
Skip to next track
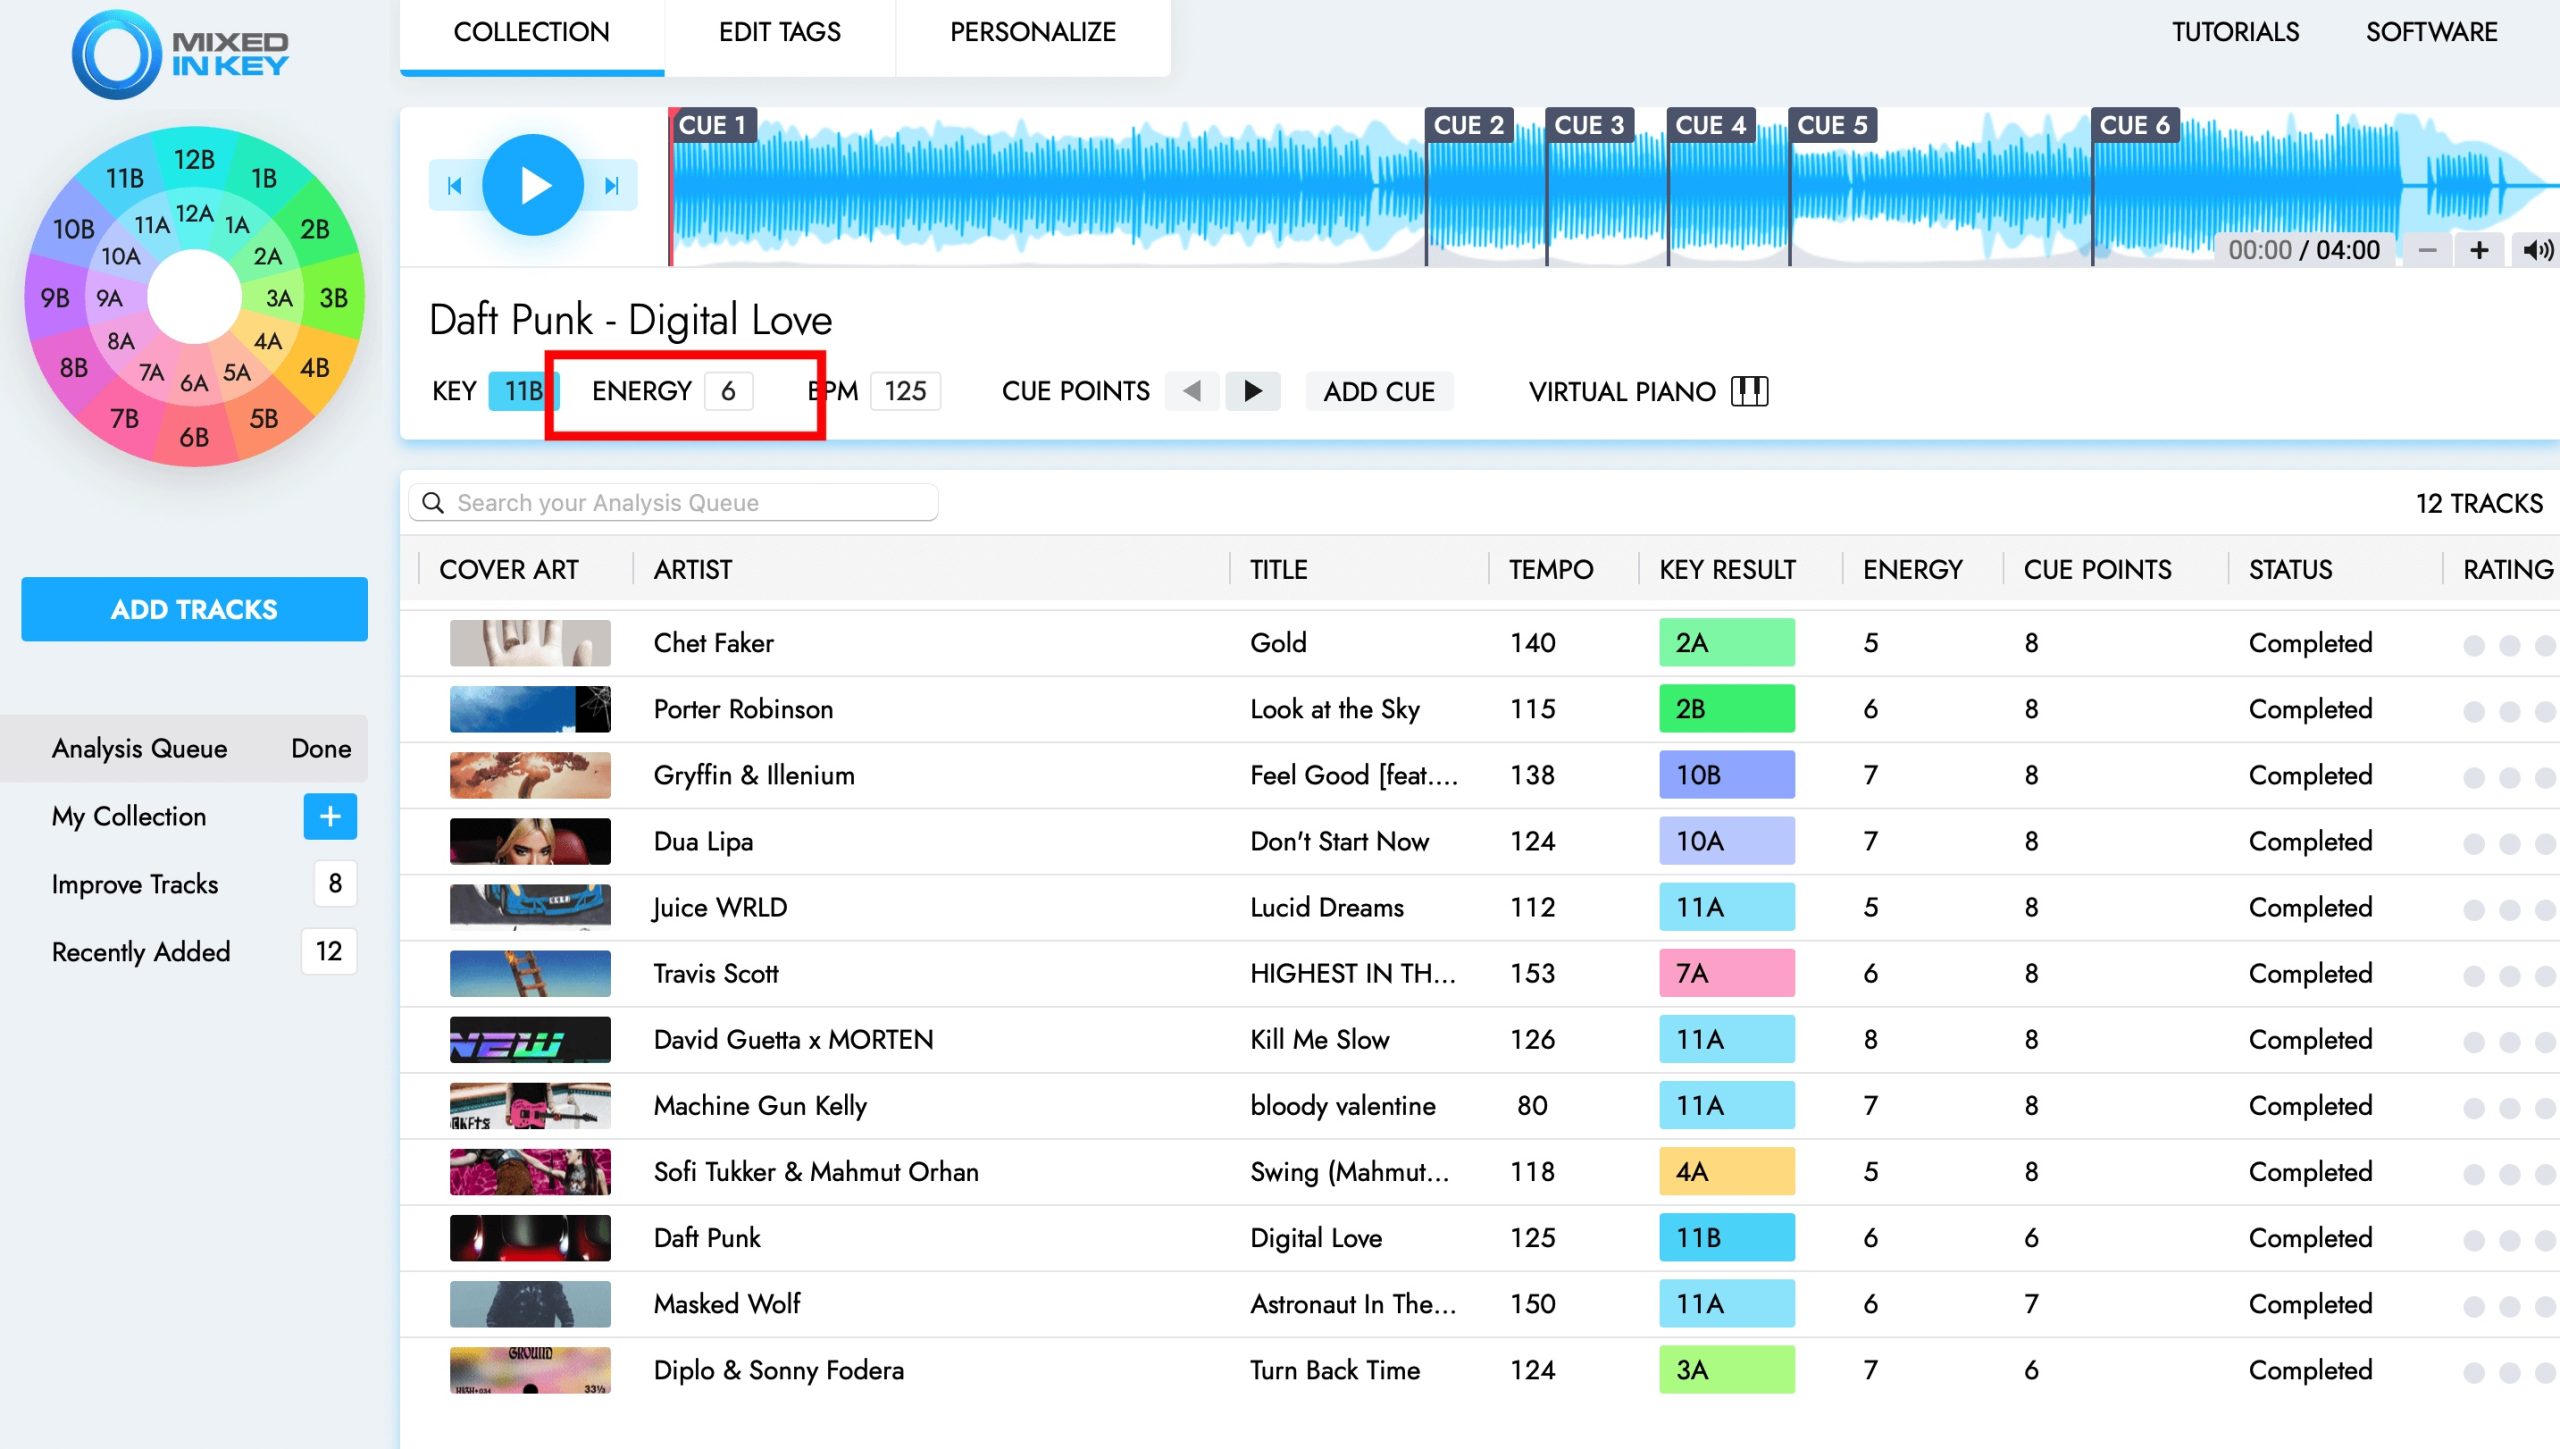(612, 186)
